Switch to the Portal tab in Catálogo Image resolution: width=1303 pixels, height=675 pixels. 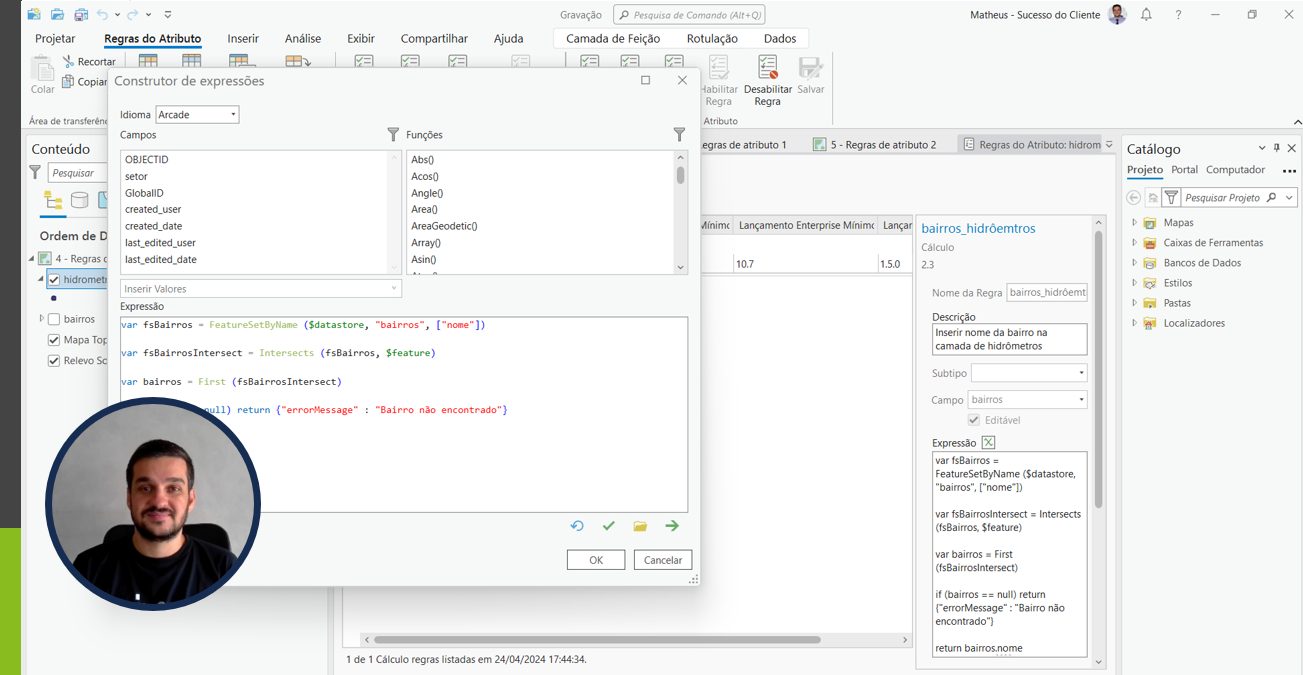click(1184, 170)
